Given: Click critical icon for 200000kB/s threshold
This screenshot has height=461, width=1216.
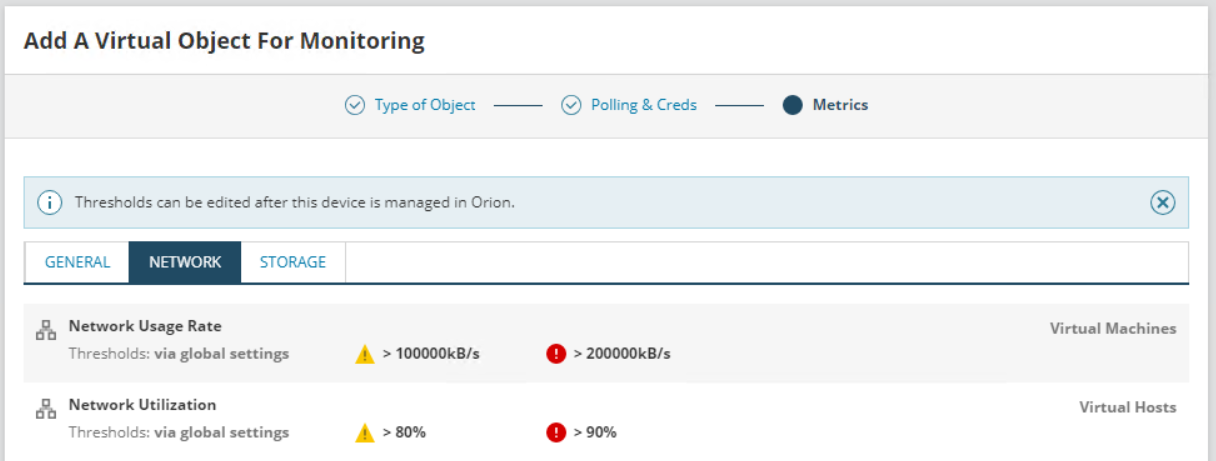Looking at the screenshot, I should (556, 354).
